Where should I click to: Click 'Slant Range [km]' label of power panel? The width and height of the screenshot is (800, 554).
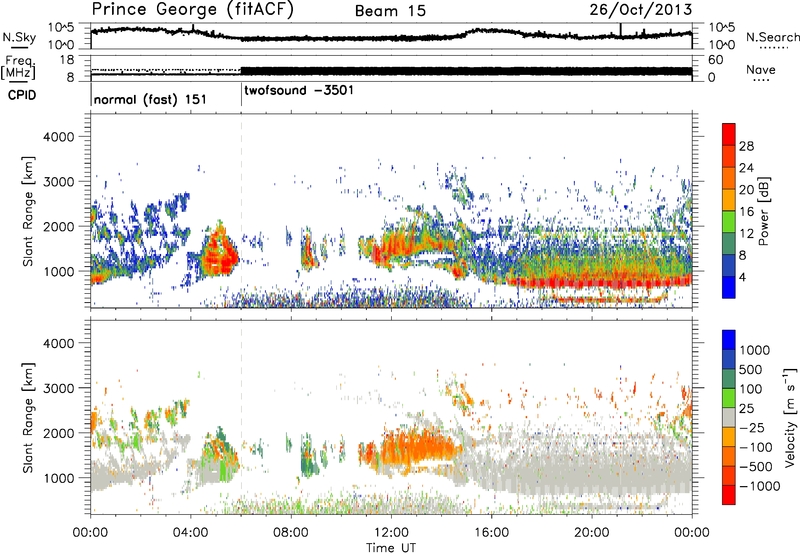click(x=28, y=212)
